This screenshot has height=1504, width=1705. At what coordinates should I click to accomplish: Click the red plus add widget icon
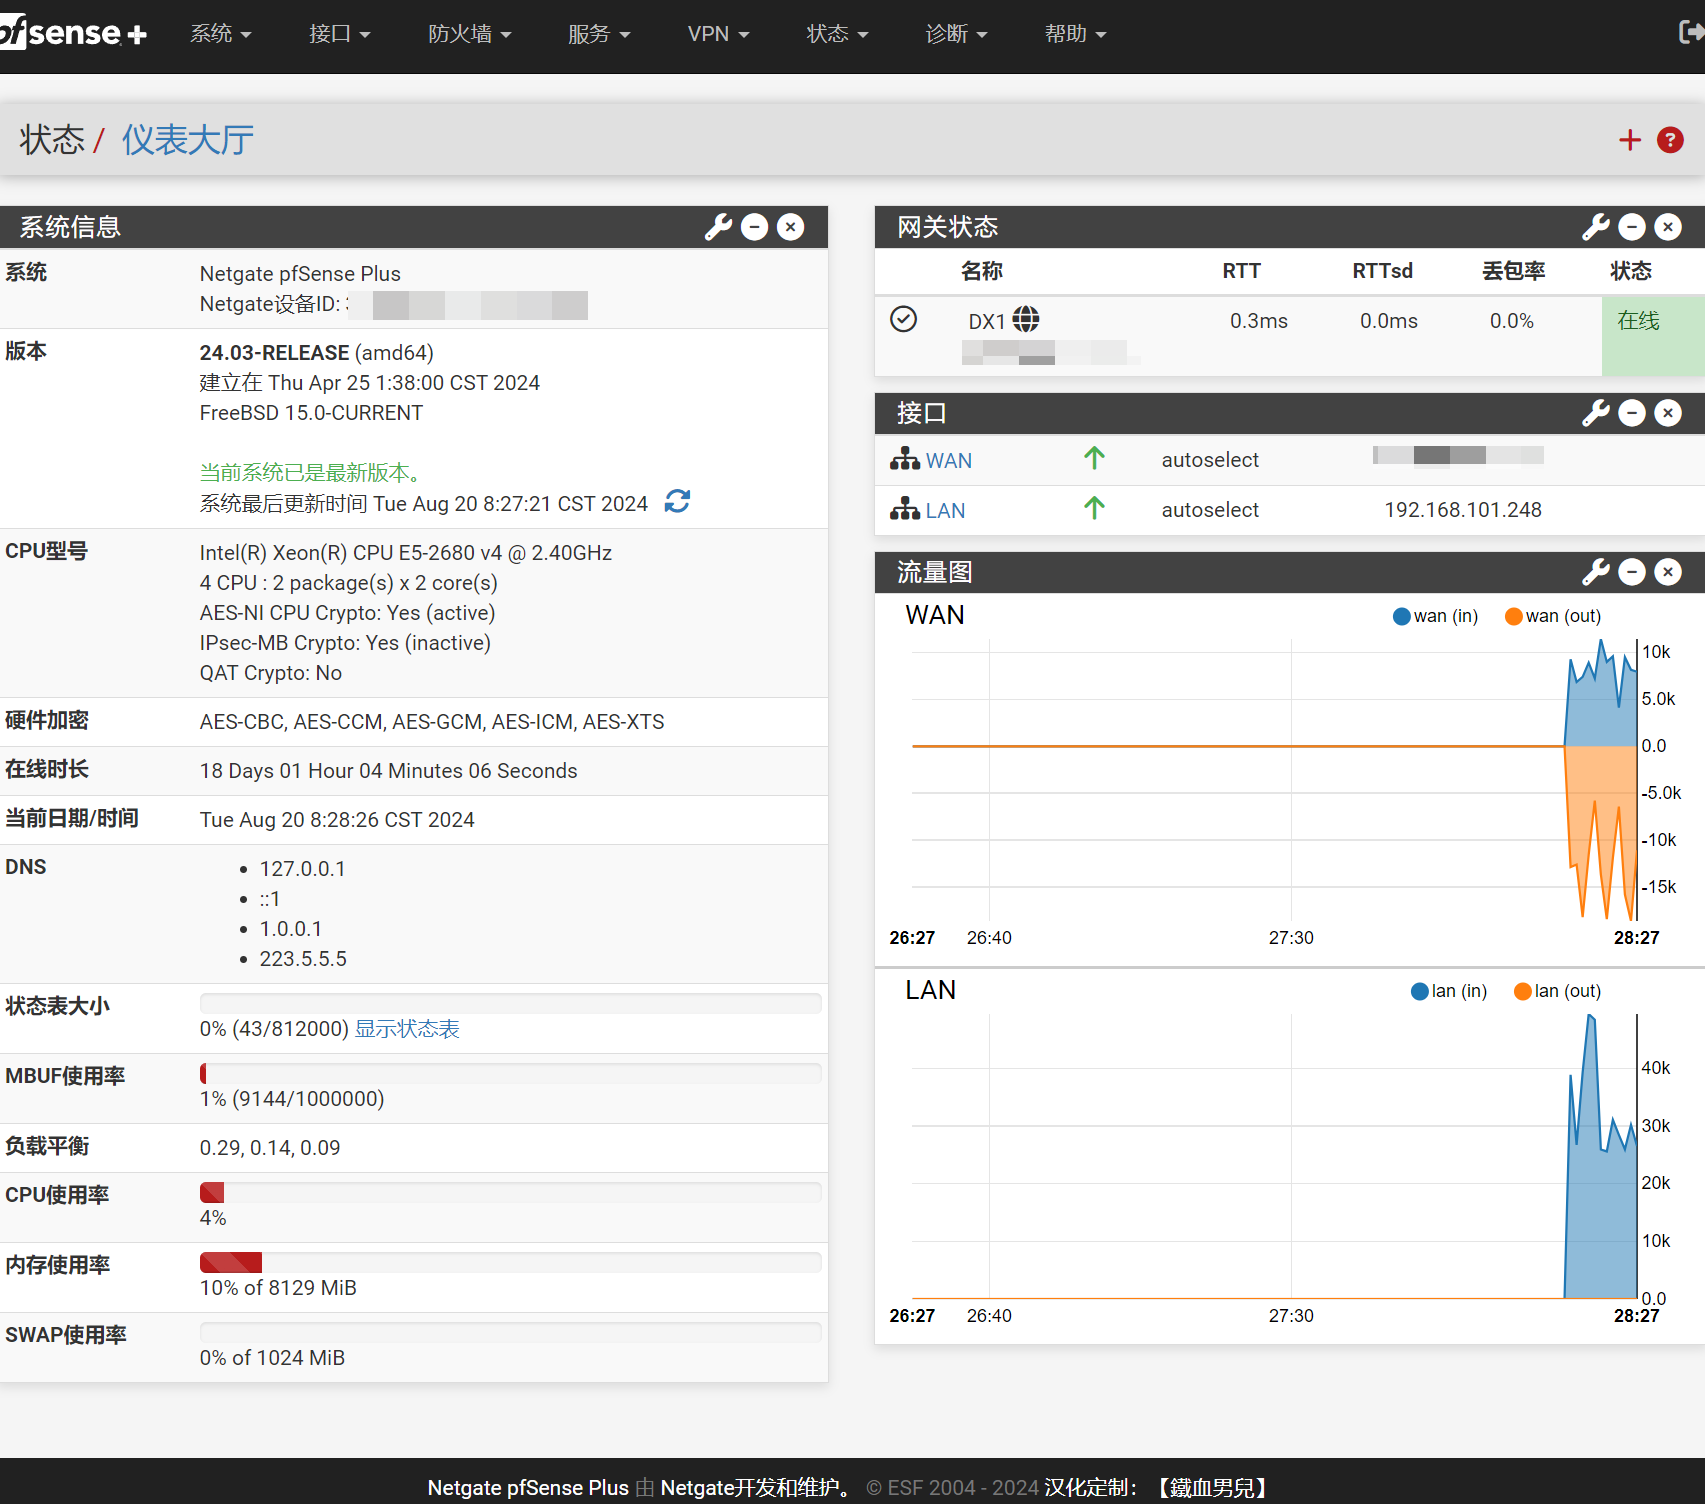coord(1630,140)
